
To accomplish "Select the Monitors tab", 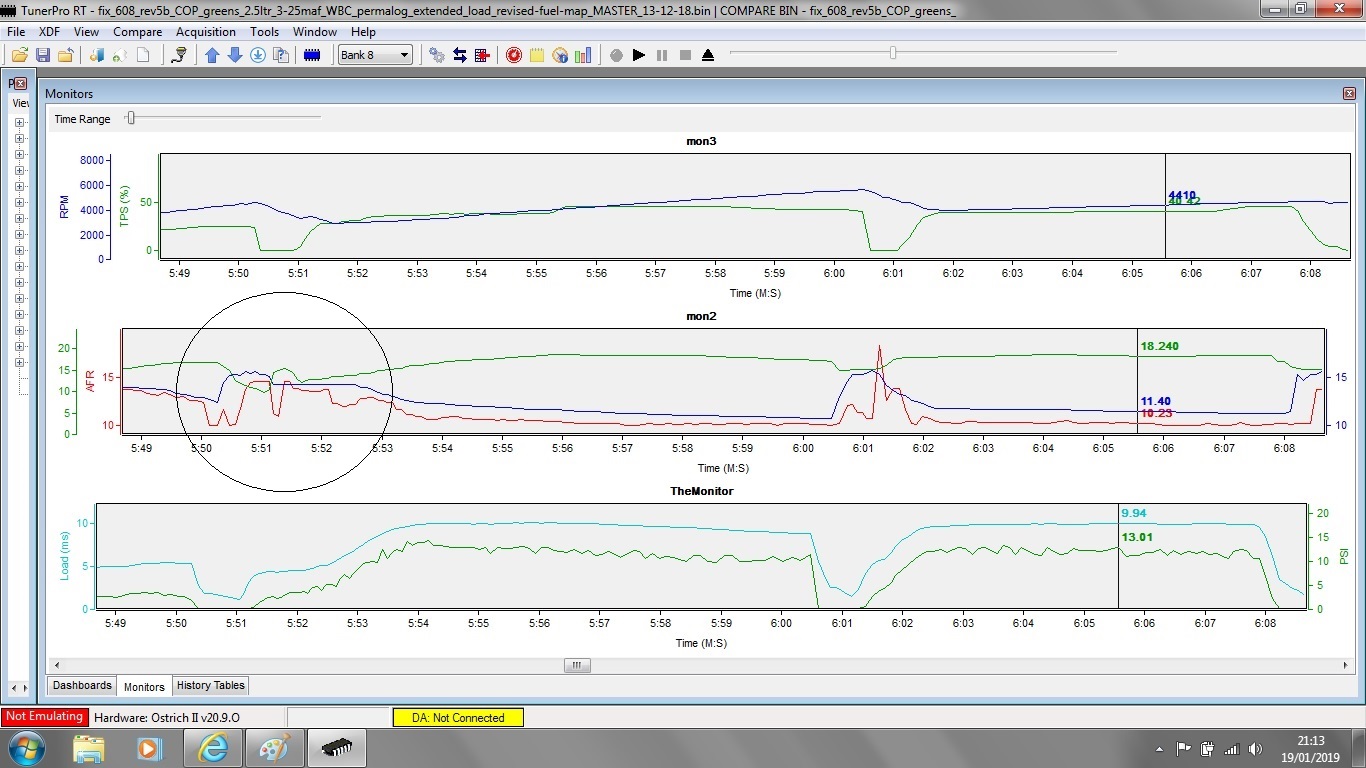I will [x=144, y=687].
